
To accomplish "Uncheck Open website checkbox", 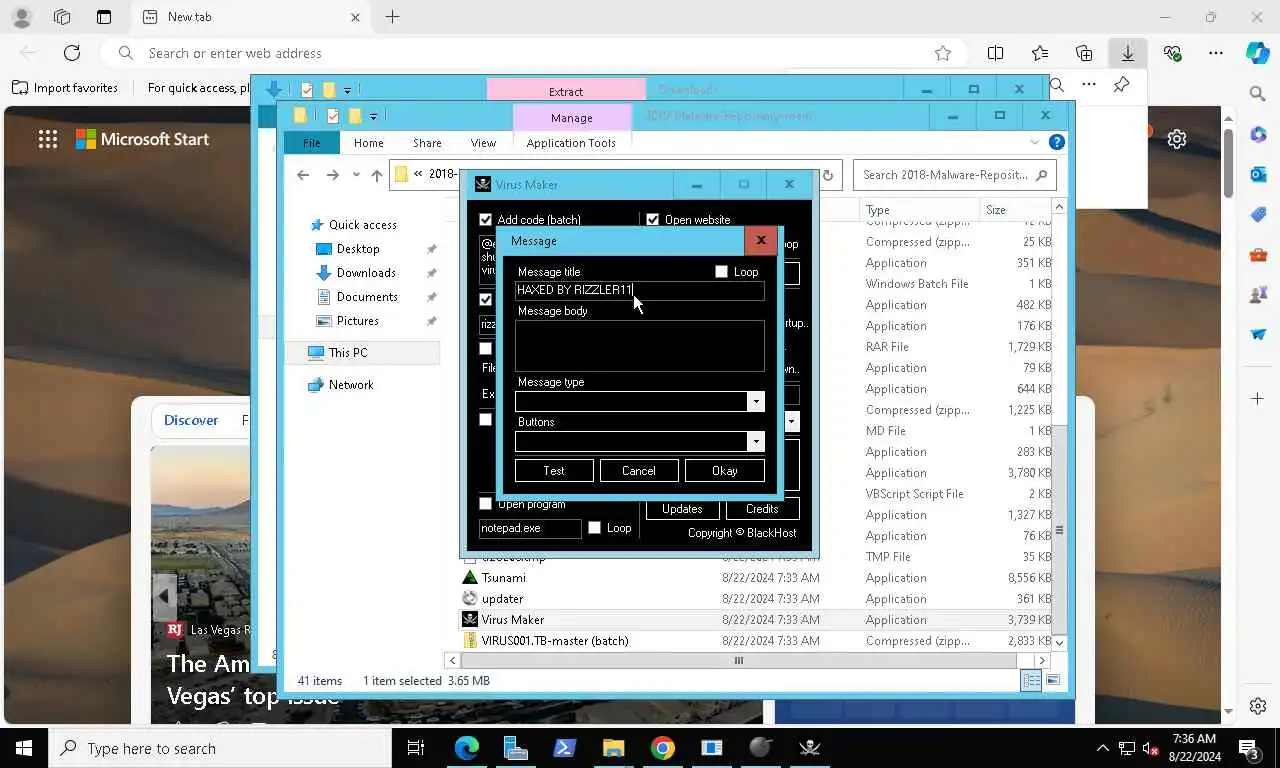I will [x=653, y=220].
